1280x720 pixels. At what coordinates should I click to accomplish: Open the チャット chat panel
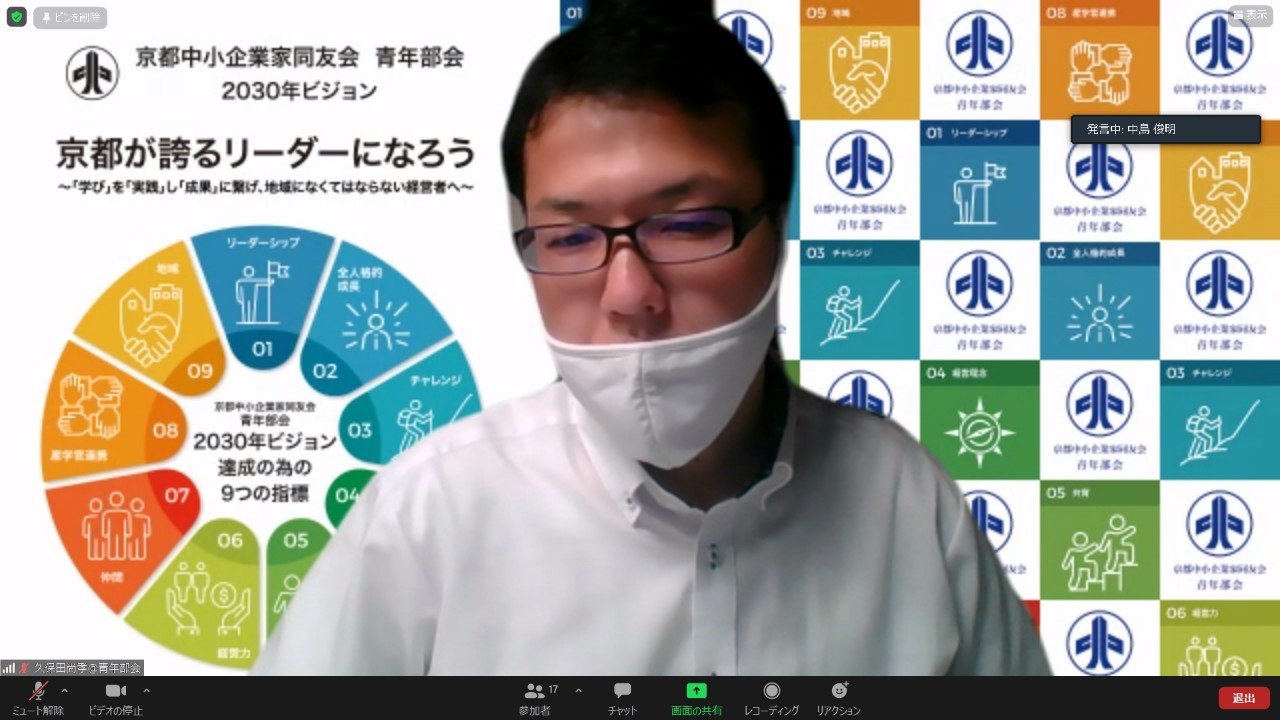click(622, 698)
